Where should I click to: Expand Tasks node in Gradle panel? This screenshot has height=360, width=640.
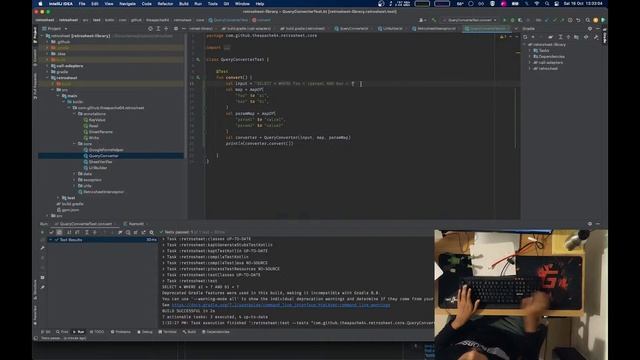(x=530, y=51)
